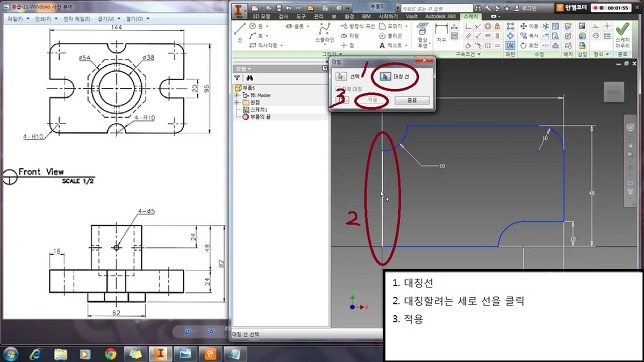Click the Project Geometry (형상 투영) tool

pos(423,35)
